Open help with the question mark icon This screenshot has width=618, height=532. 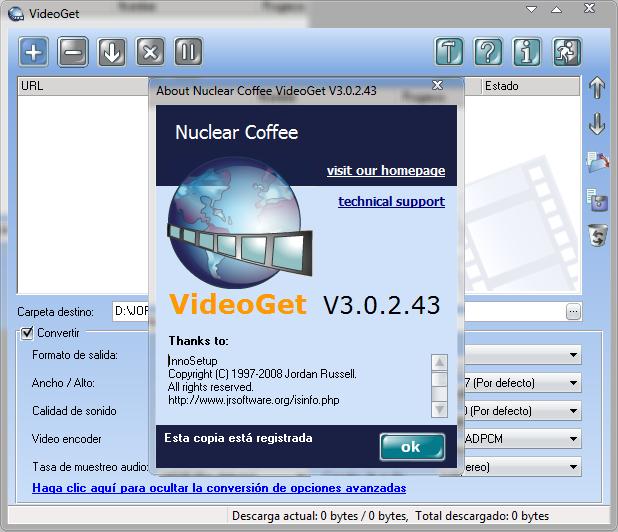coord(488,52)
